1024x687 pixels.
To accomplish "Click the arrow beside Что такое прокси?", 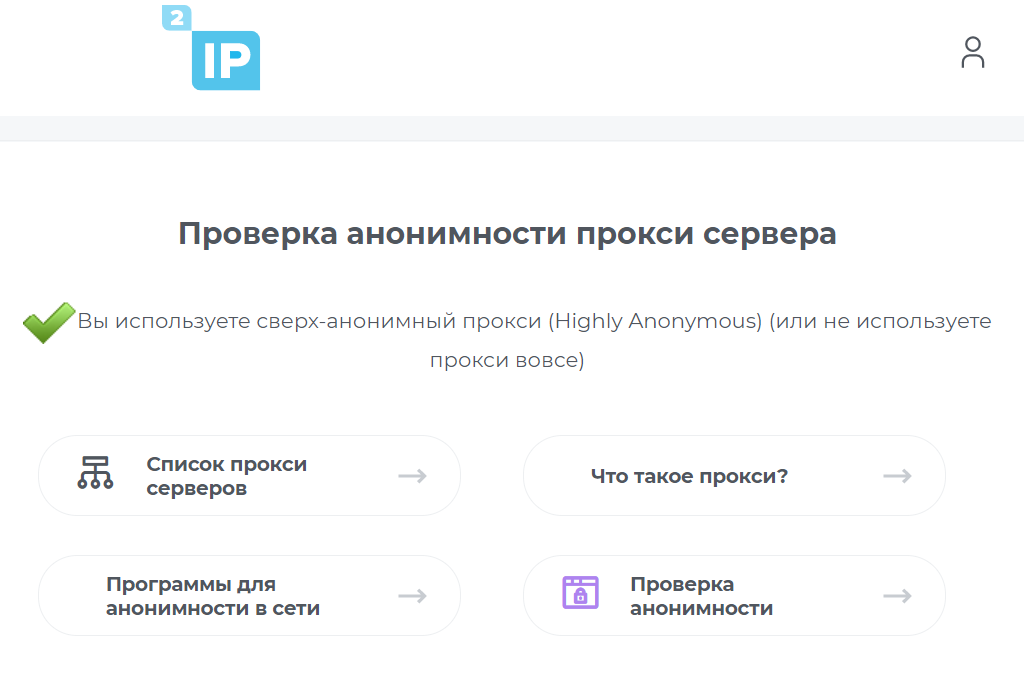I will point(897,476).
